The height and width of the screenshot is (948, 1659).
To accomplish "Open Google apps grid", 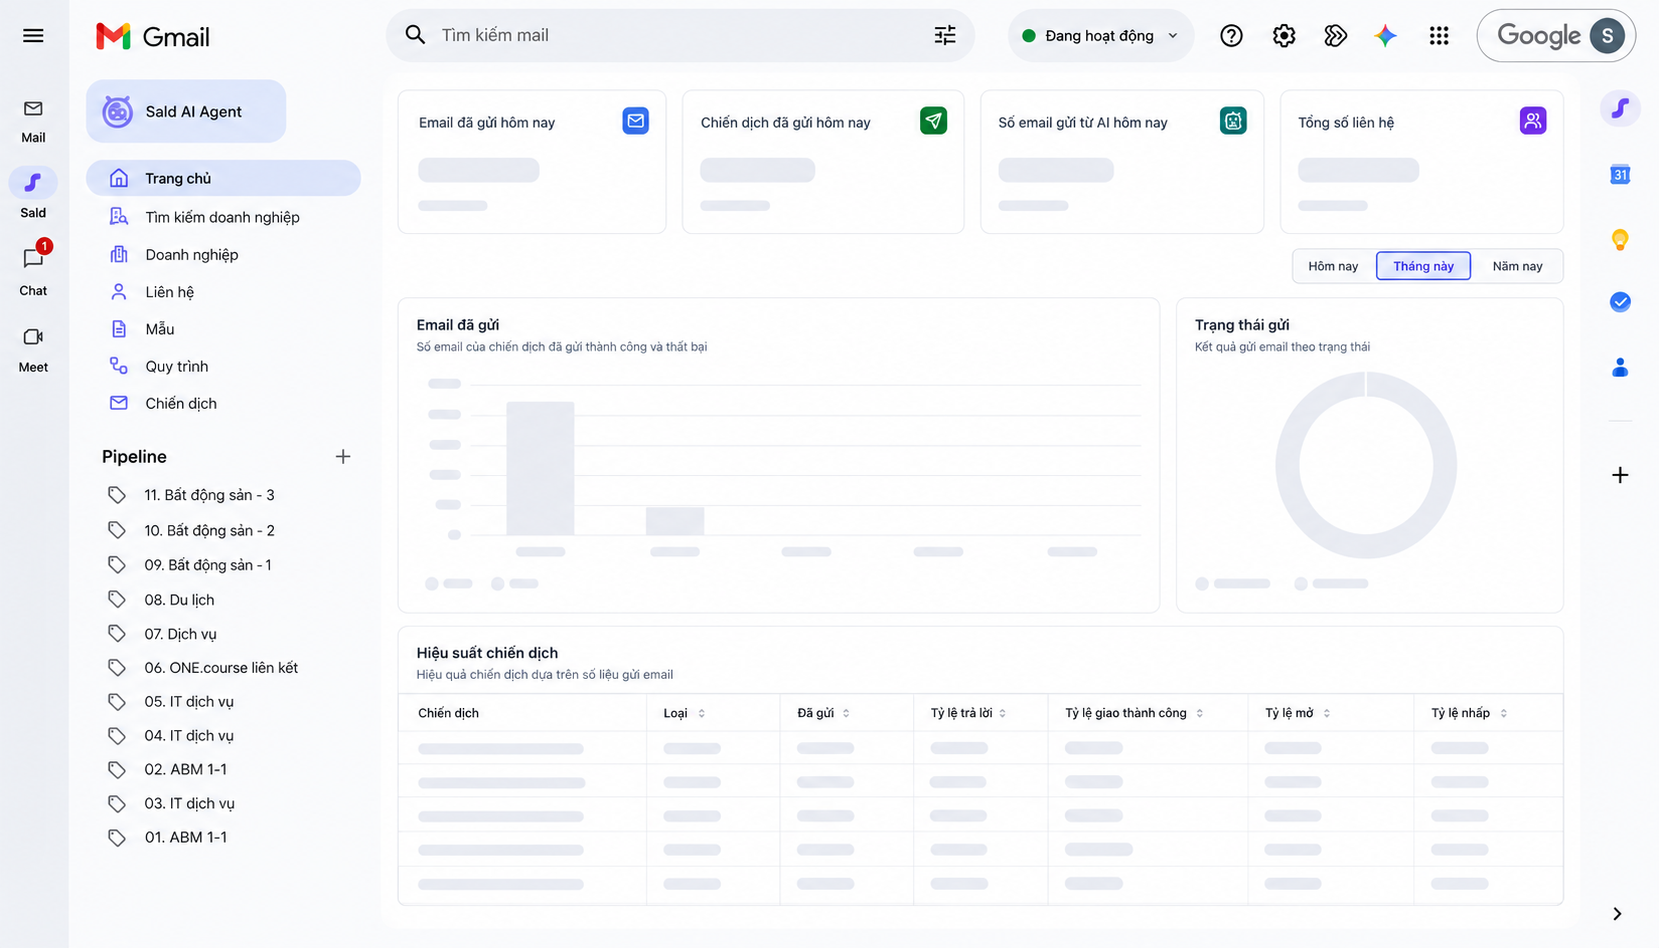I will (x=1439, y=36).
